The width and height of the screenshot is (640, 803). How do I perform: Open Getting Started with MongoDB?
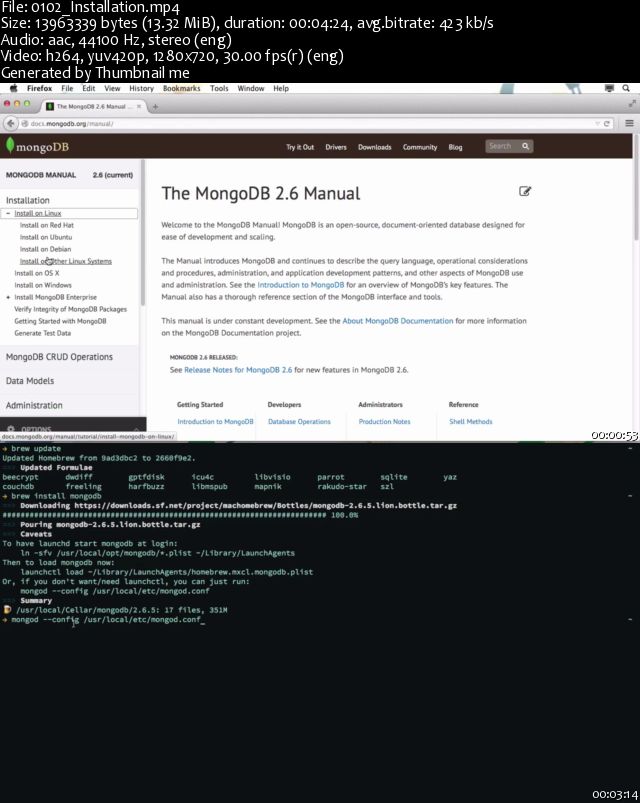pos(60,321)
